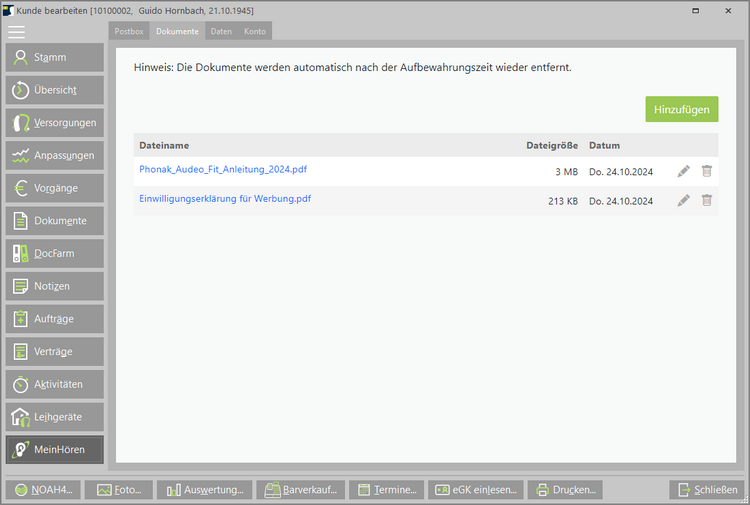Sort by Dateigröße column header
Screen dimensions: 750x505
pyautogui.click(x=552, y=146)
